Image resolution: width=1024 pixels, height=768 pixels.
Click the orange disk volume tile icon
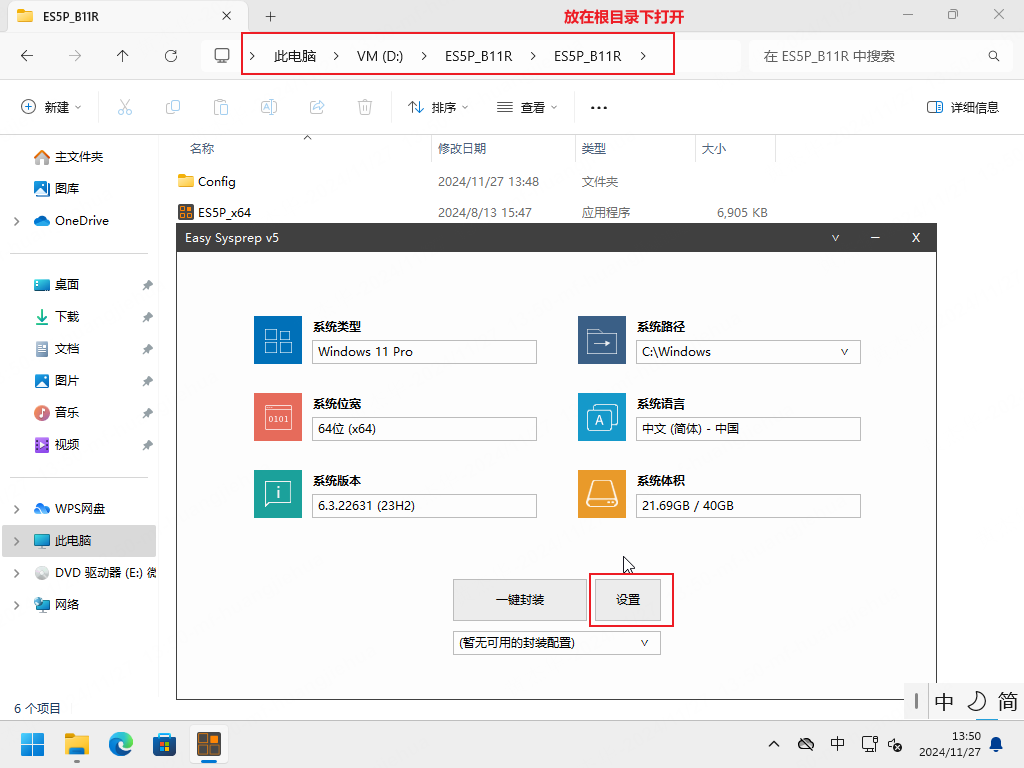point(602,494)
